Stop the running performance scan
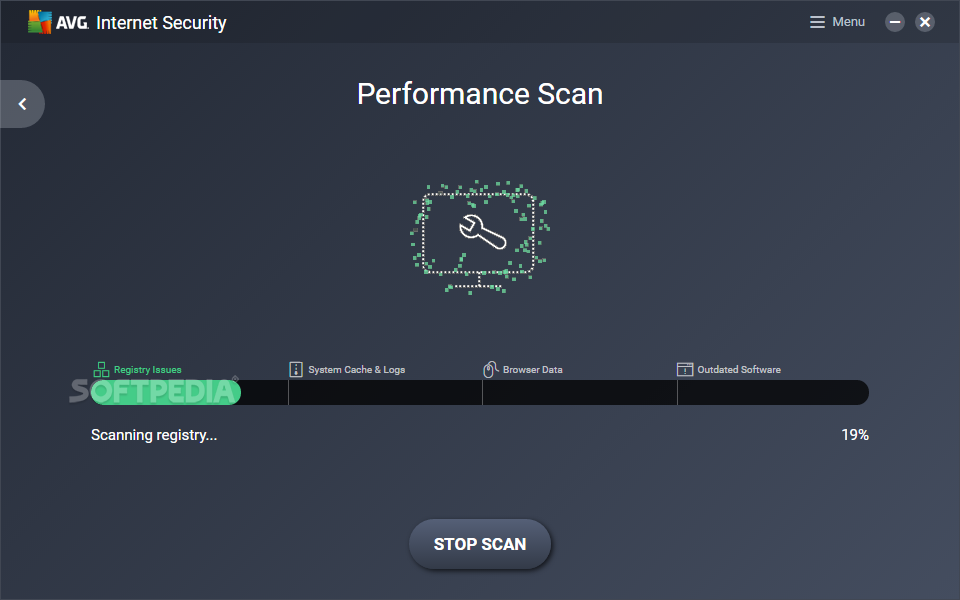 click(480, 544)
